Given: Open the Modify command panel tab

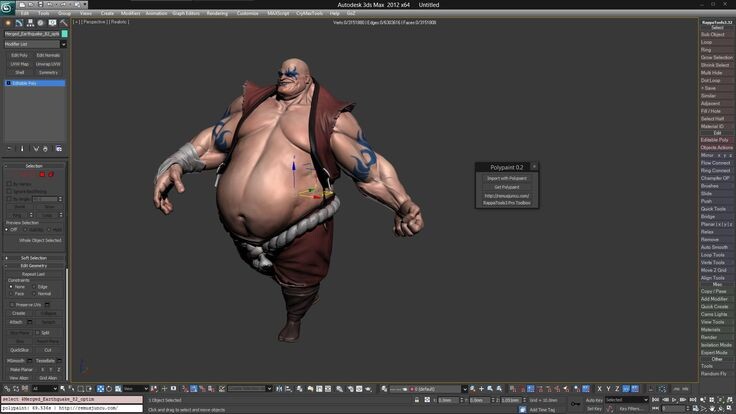Looking at the screenshot, I should (x=19, y=23).
